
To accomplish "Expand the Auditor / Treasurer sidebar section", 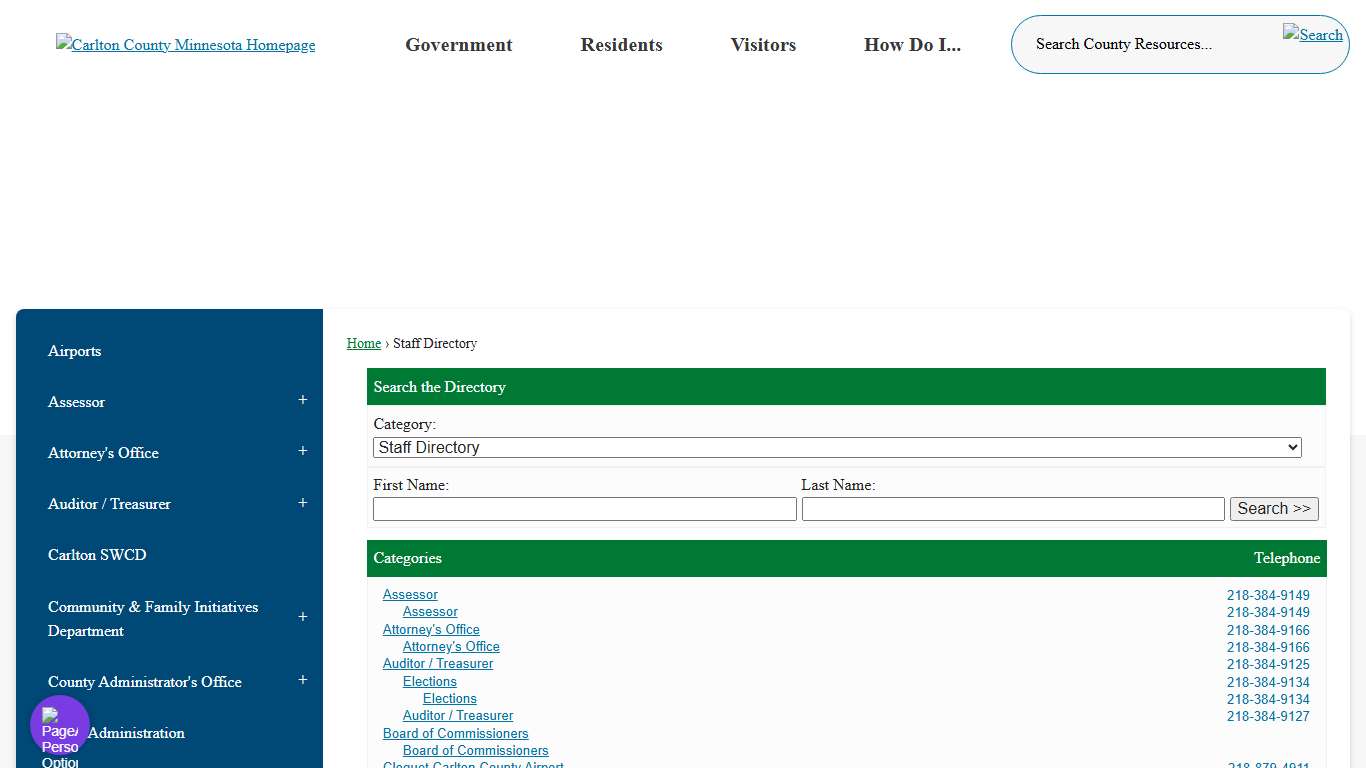I will tap(302, 502).
